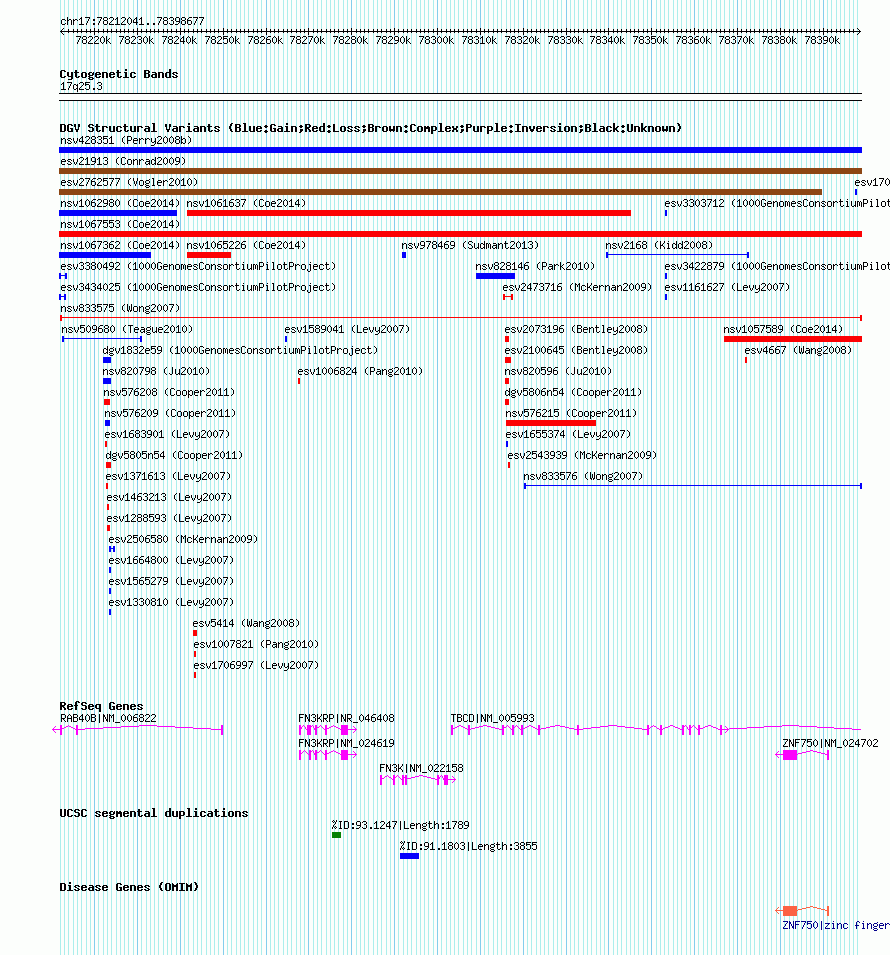Select the blue nsv828146 variant bar
Screen dimensions: 890x955
(495, 276)
